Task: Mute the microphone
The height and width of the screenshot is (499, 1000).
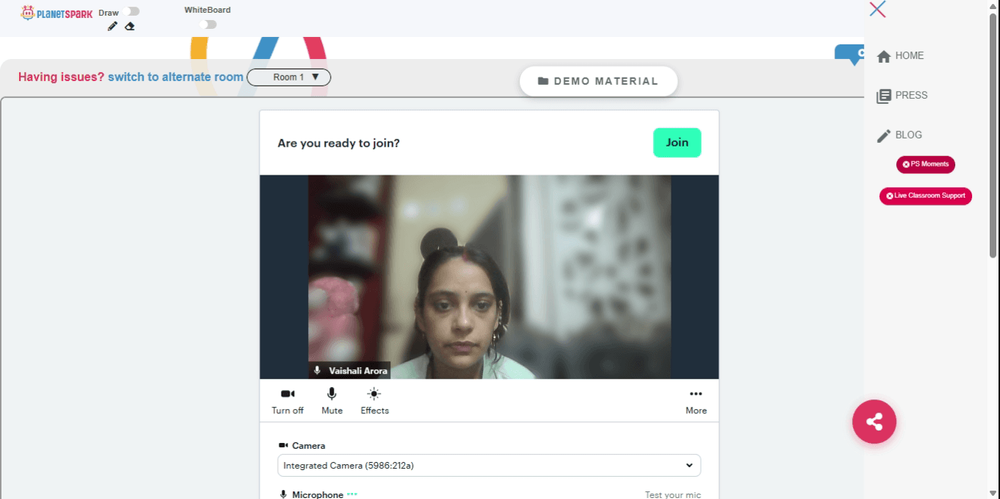Action: click(x=332, y=401)
